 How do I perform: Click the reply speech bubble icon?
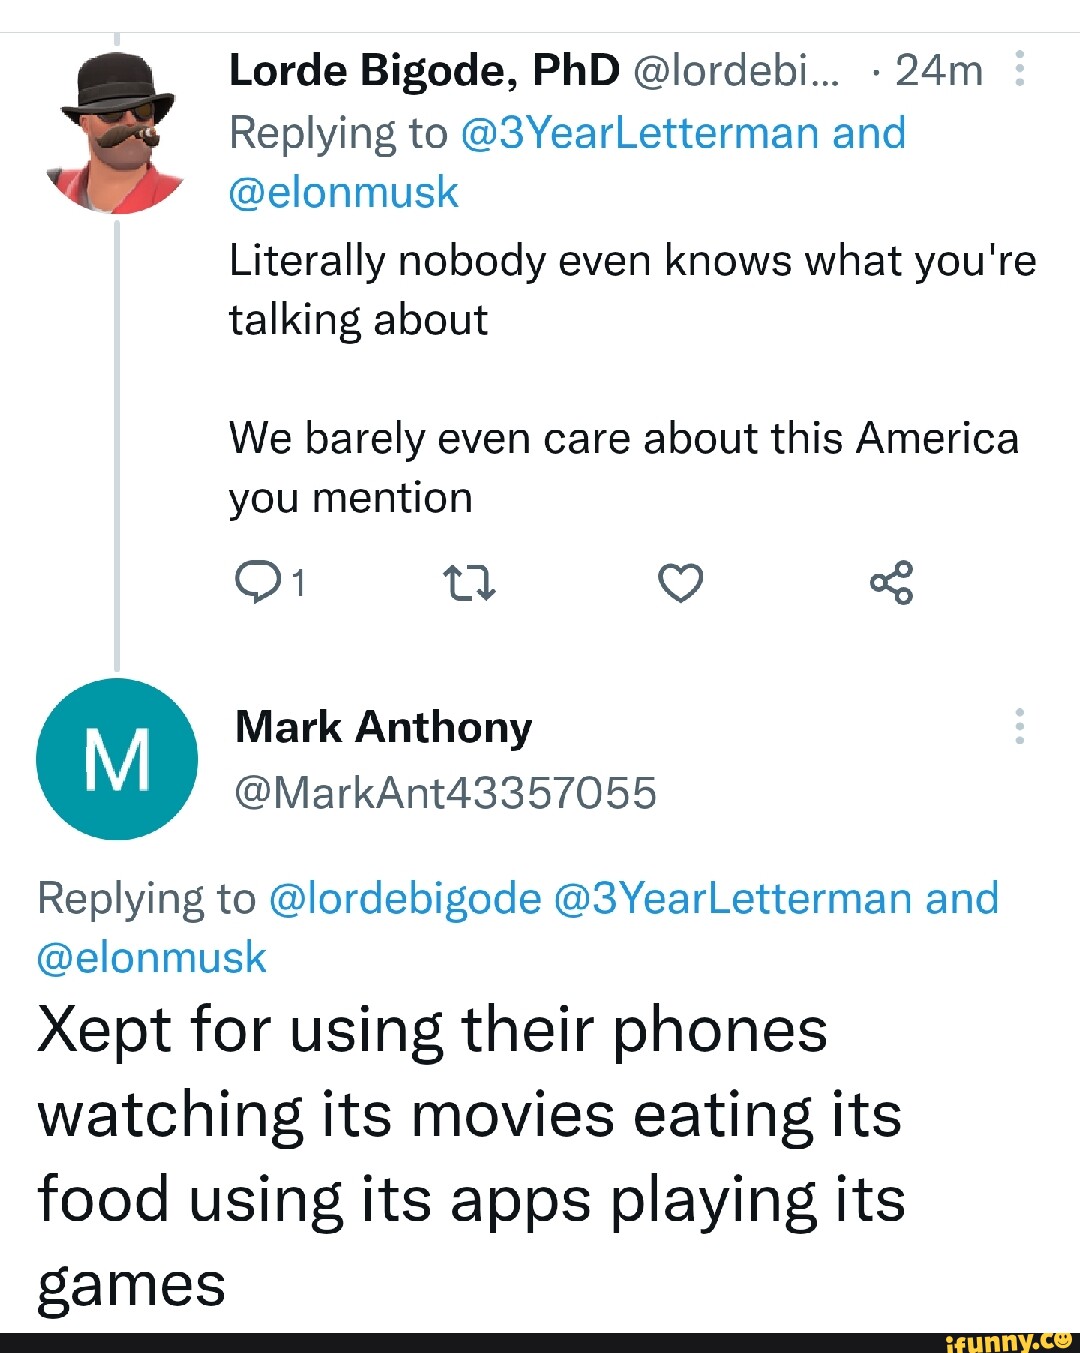tap(257, 582)
